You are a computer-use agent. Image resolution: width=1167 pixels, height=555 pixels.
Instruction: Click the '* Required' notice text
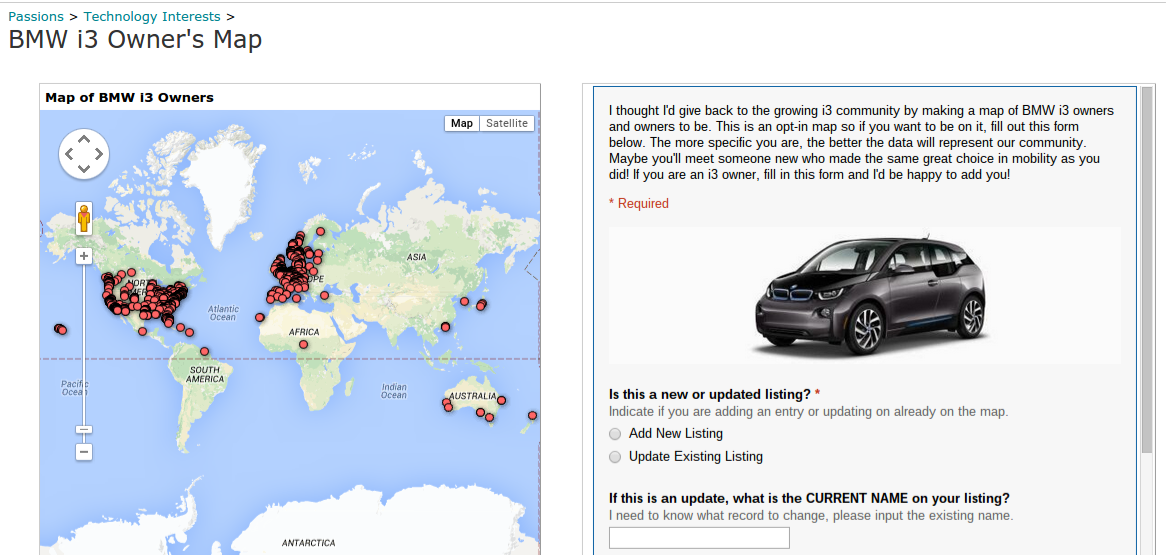pyautogui.click(x=639, y=203)
